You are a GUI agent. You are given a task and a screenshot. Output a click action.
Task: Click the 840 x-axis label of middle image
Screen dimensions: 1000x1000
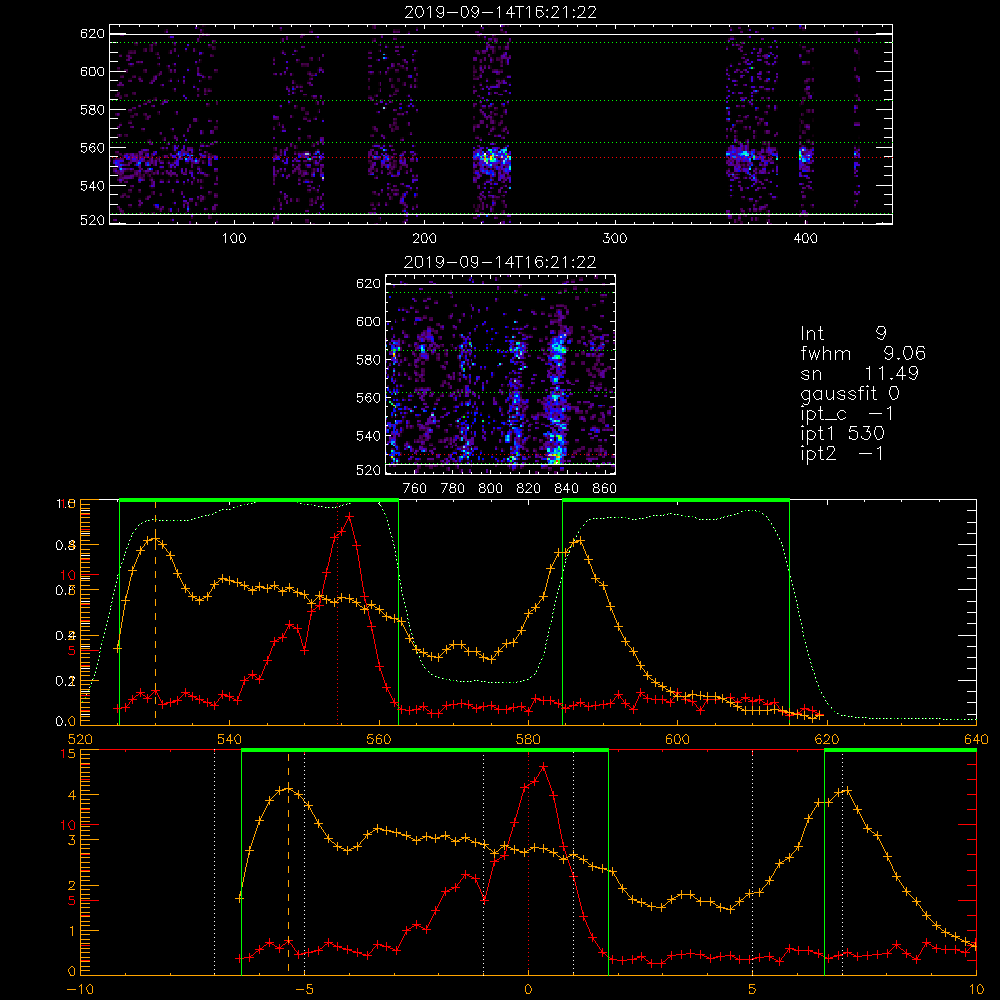(x=566, y=489)
